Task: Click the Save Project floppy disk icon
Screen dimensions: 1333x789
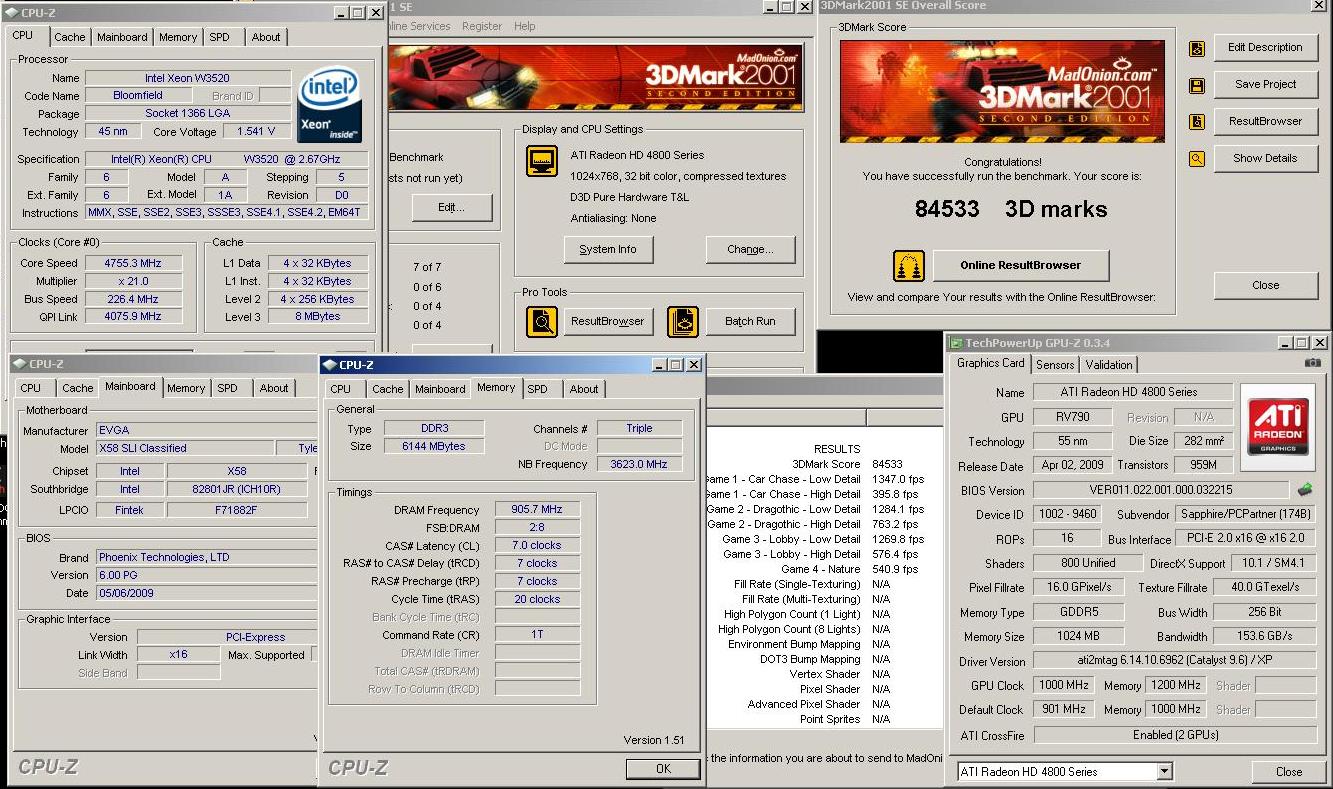Action: pos(1197,85)
